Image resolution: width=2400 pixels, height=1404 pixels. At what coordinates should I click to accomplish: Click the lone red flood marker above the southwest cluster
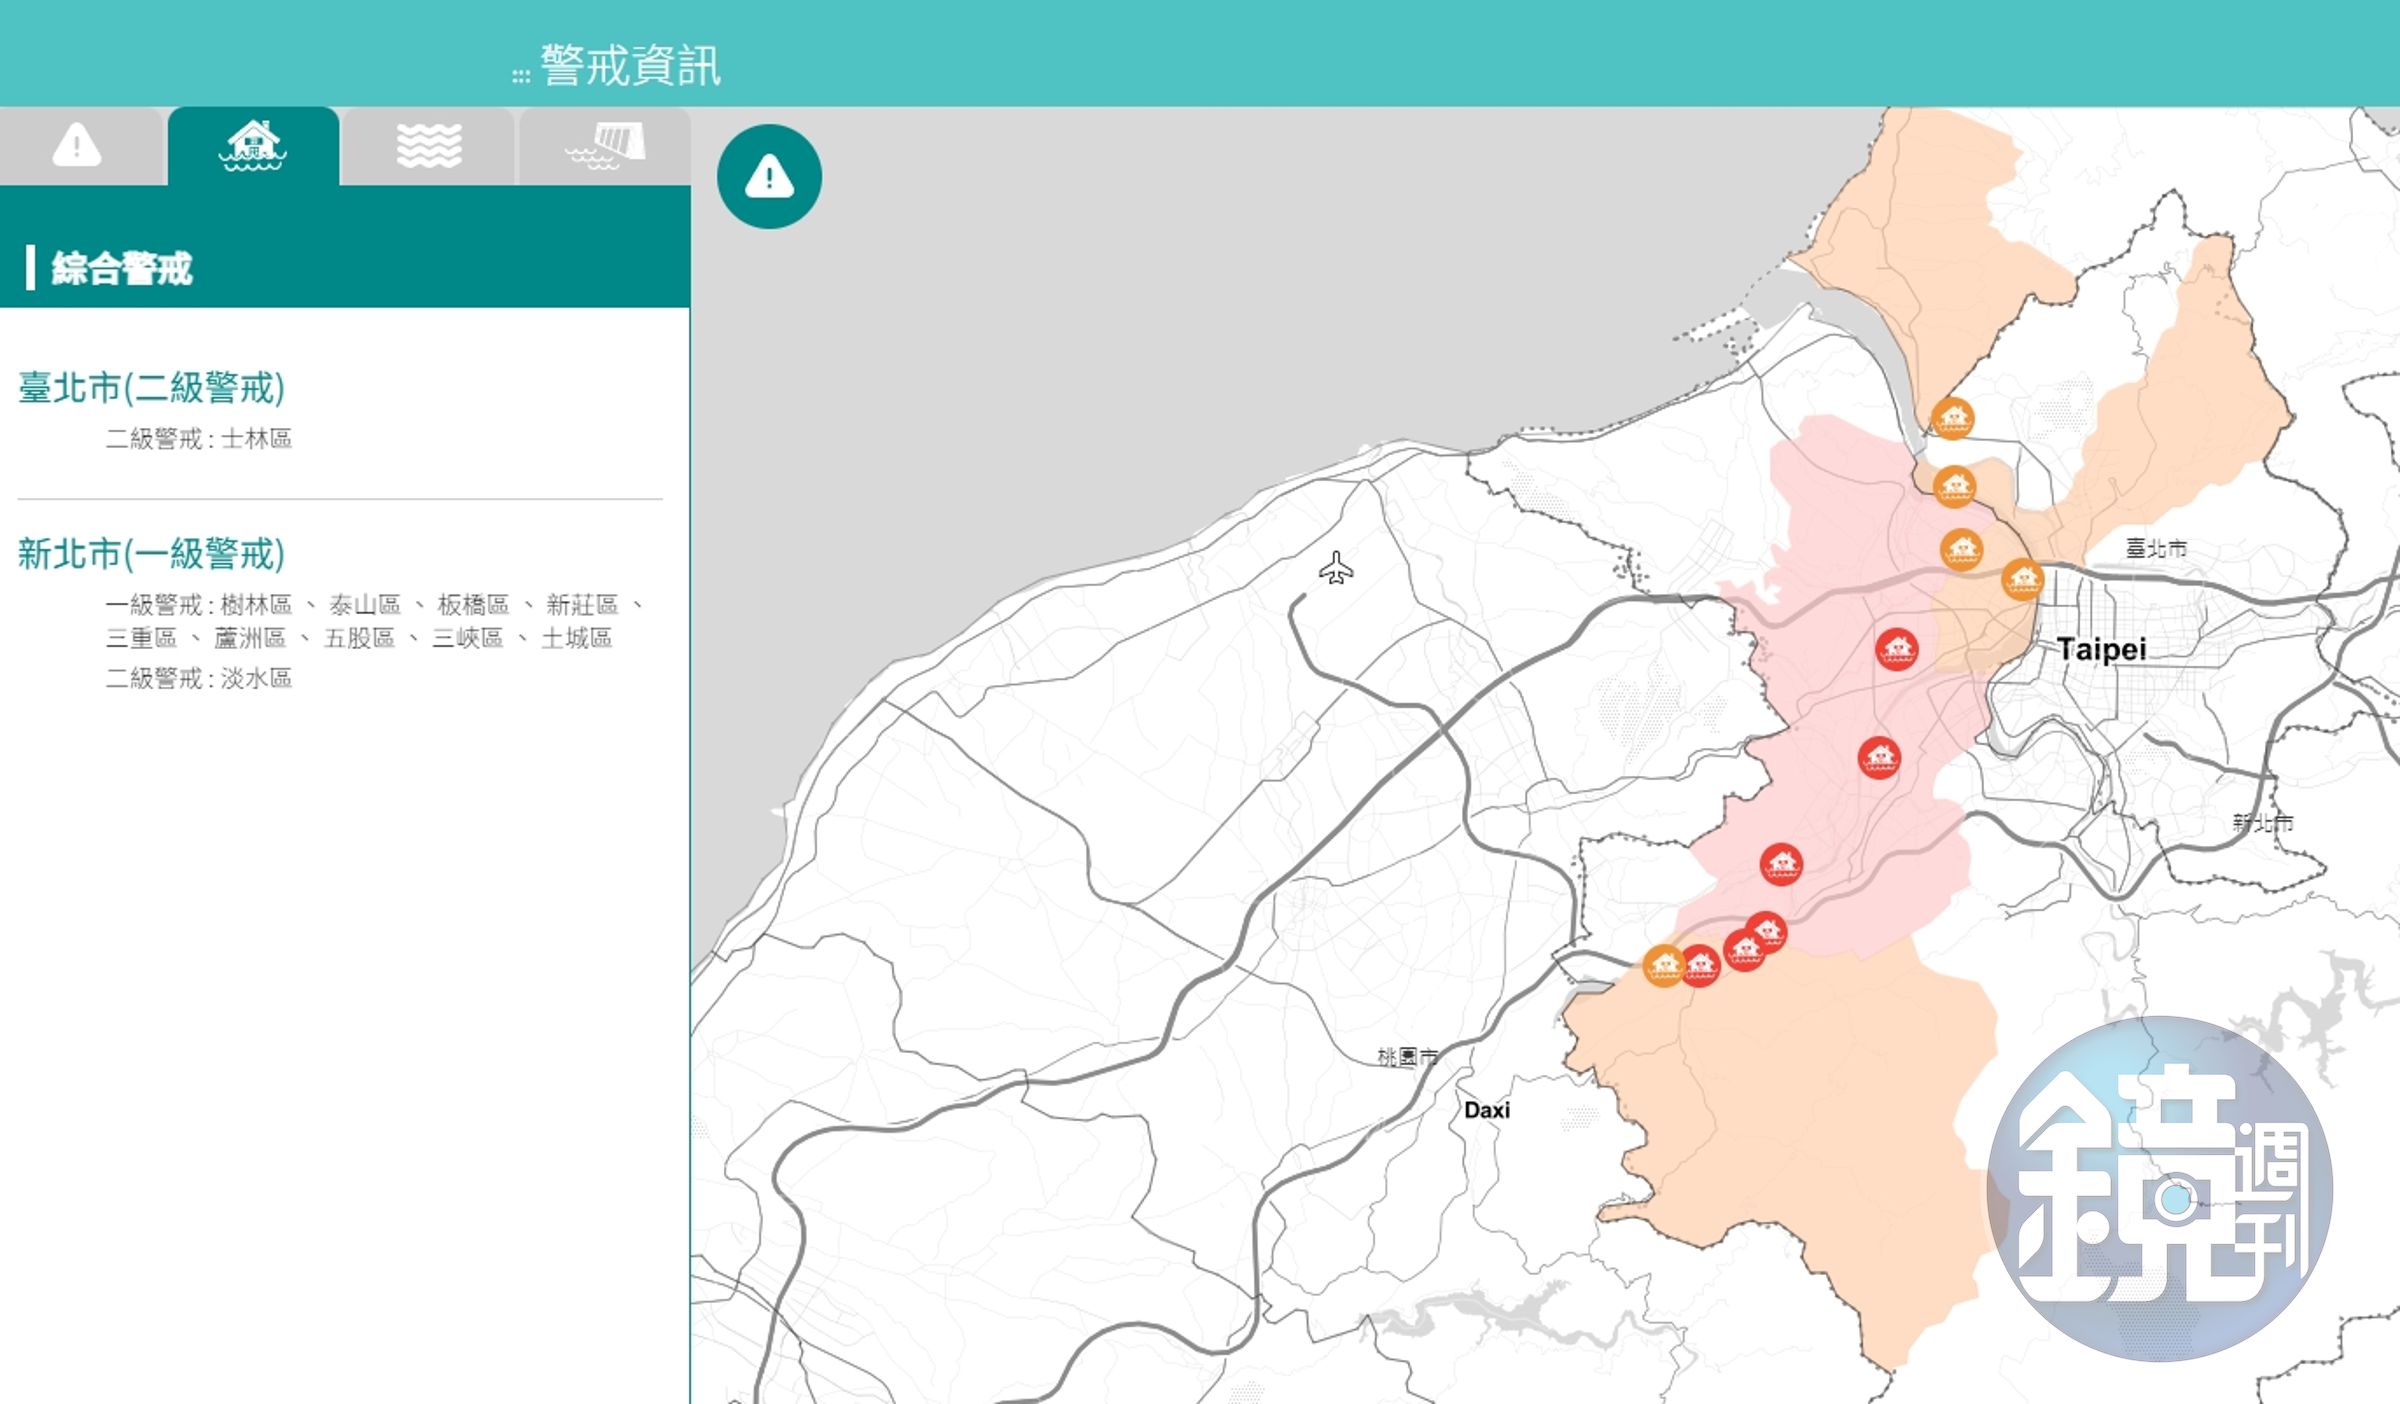click(x=1781, y=864)
